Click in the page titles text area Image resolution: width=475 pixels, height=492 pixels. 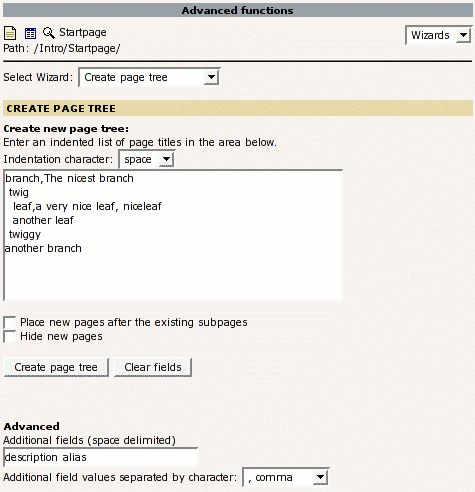click(173, 235)
